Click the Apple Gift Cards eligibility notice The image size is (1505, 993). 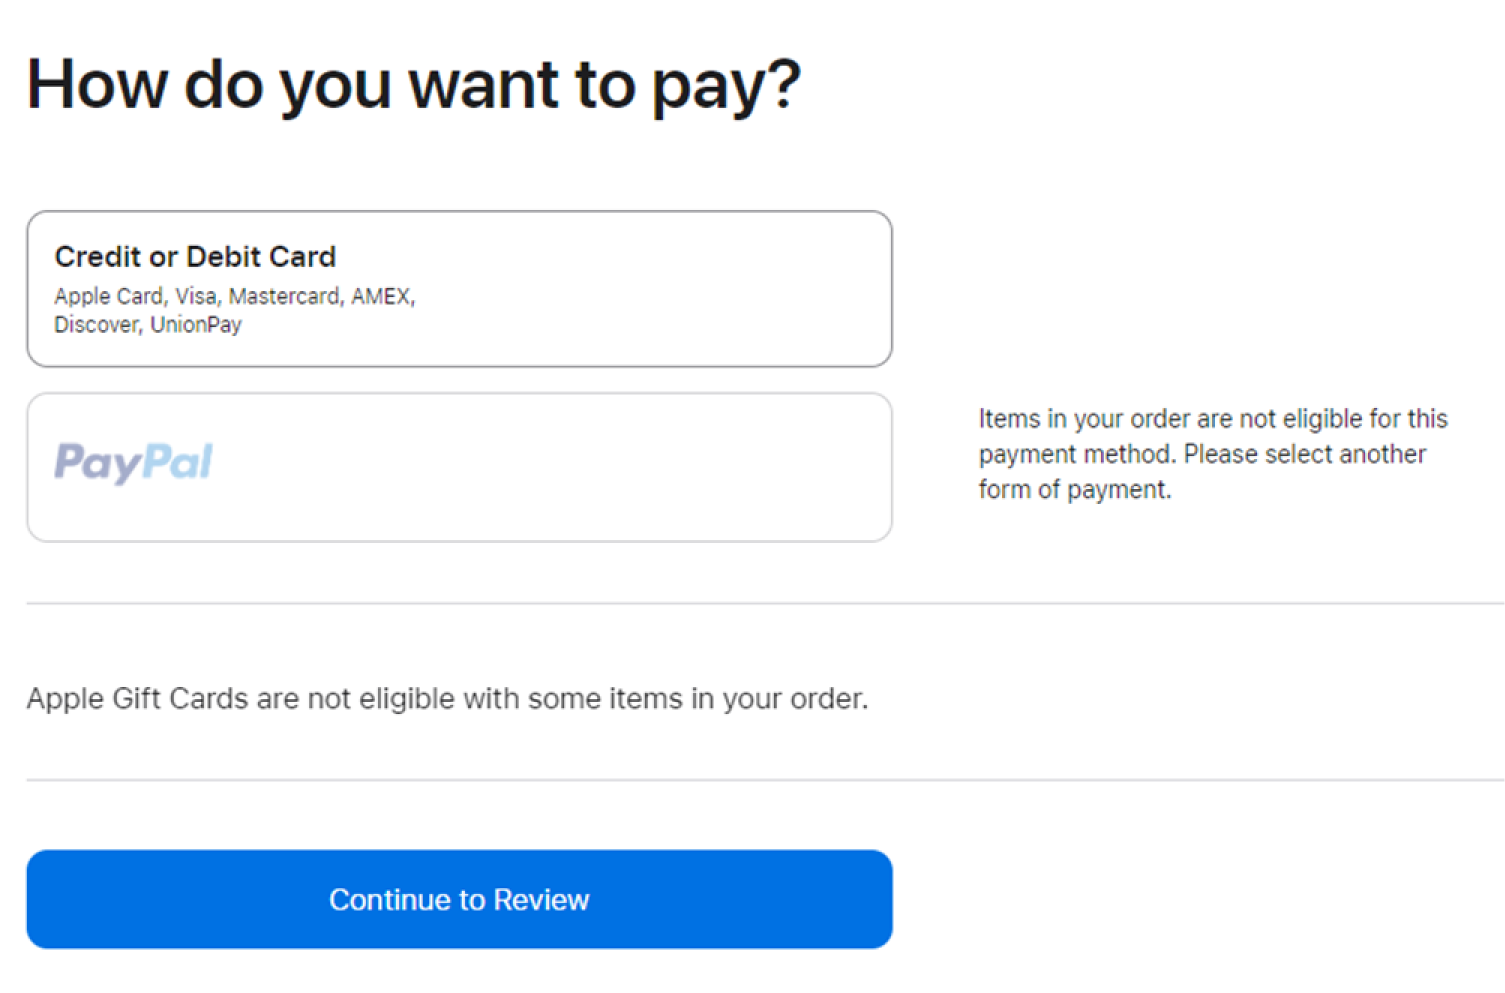(x=447, y=698)
